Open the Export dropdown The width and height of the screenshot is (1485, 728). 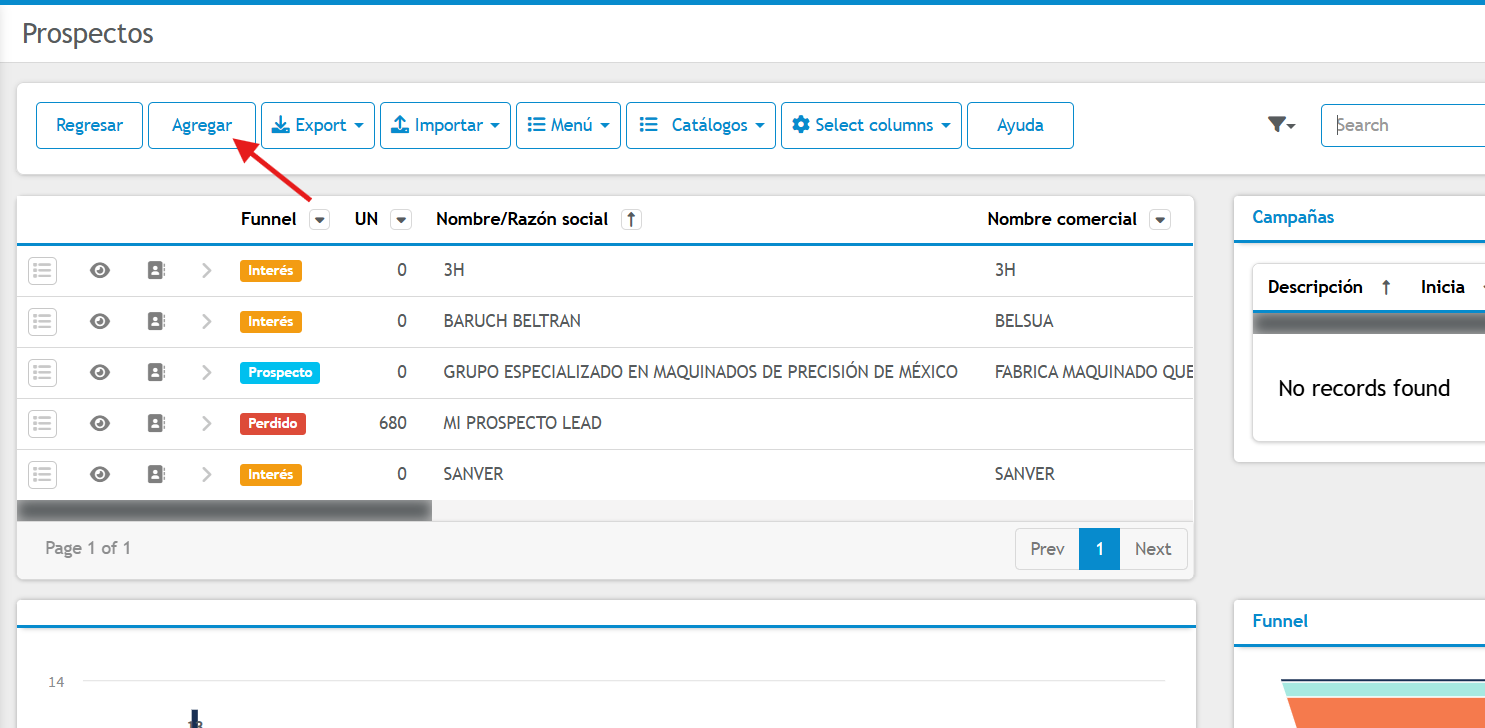318,125
